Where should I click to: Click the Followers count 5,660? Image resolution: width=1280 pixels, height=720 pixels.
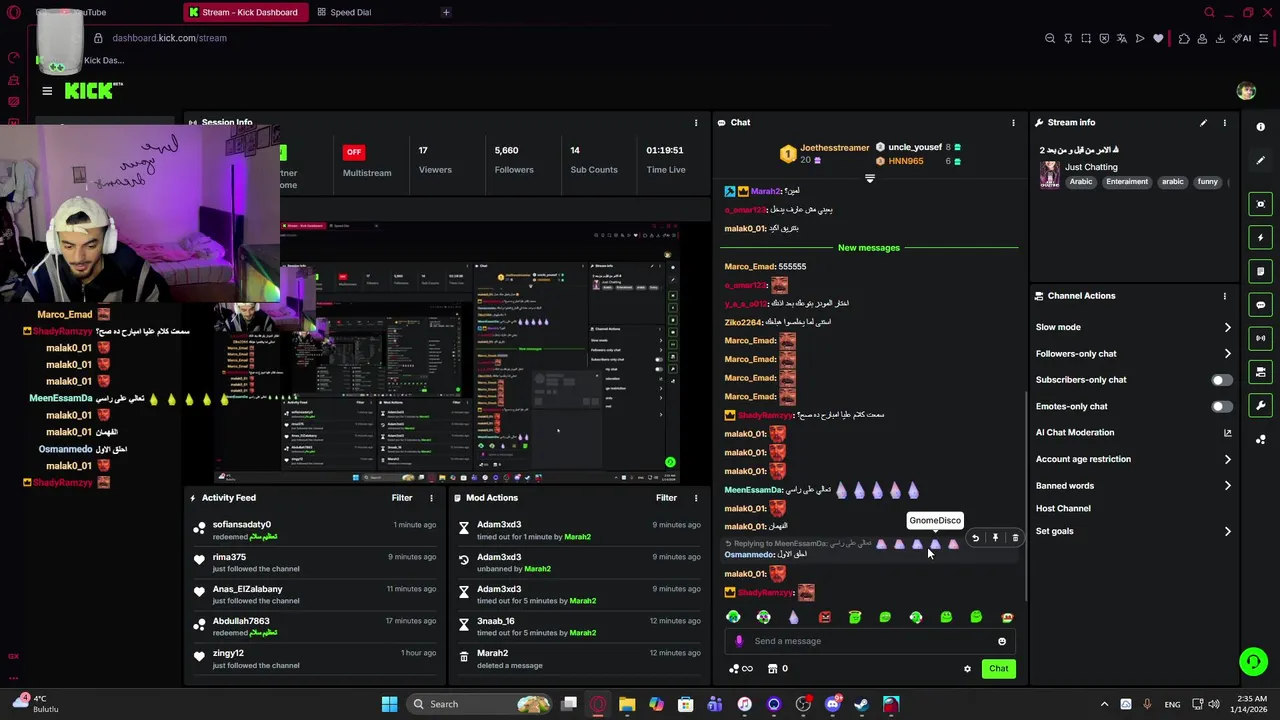506,151
